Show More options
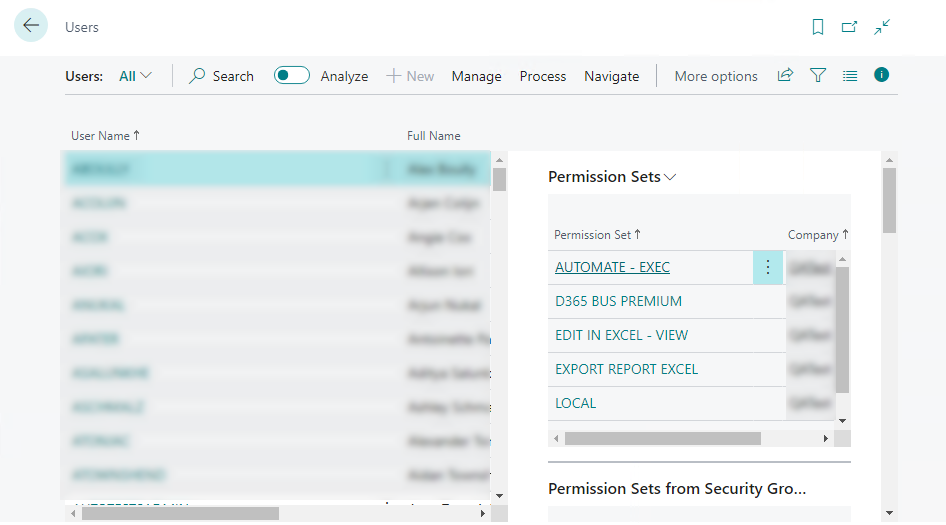 coord(716,76)
